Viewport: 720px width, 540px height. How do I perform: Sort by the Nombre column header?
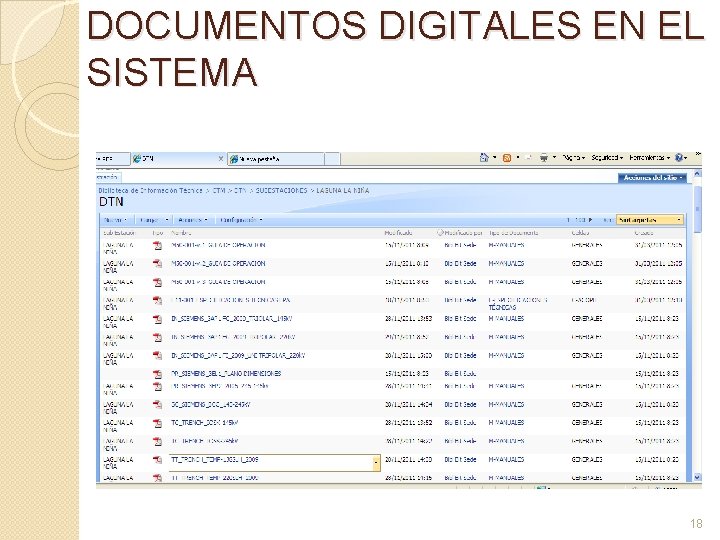point(181,233)
